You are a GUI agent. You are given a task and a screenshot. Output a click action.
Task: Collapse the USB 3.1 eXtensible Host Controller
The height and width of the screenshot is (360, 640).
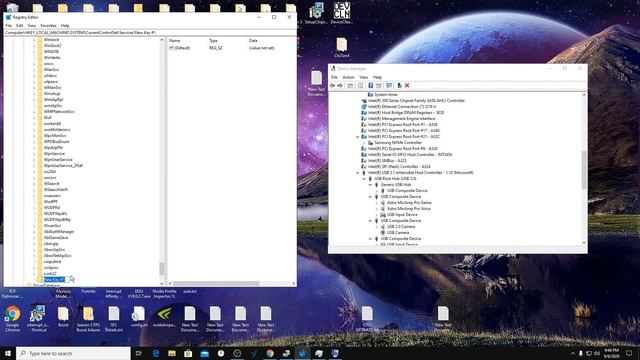(x=358, y=173)
